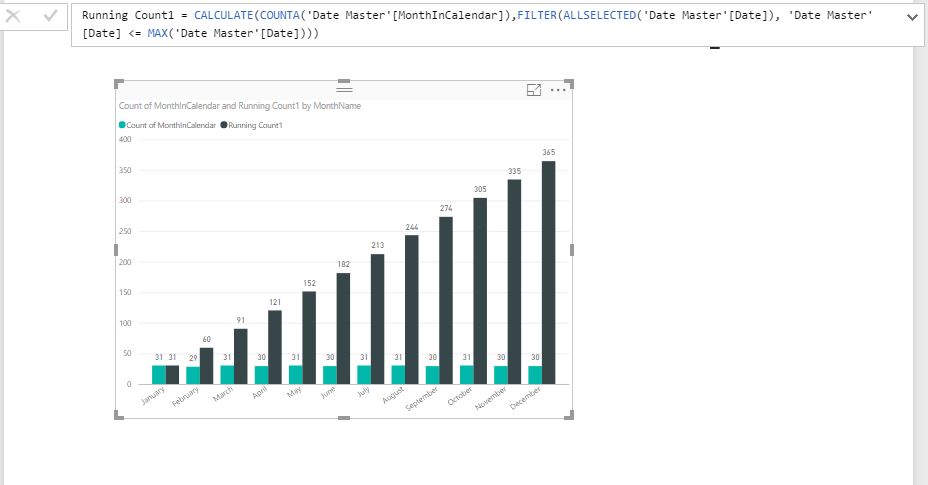Select June teal count bar

point(330,375)
